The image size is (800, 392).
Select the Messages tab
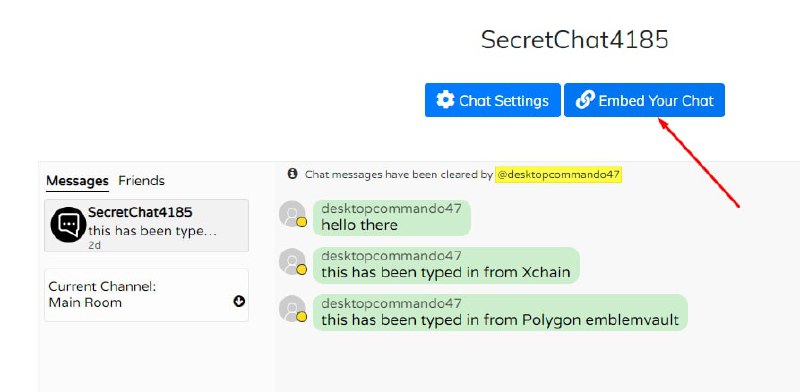[x=77, y=181]
